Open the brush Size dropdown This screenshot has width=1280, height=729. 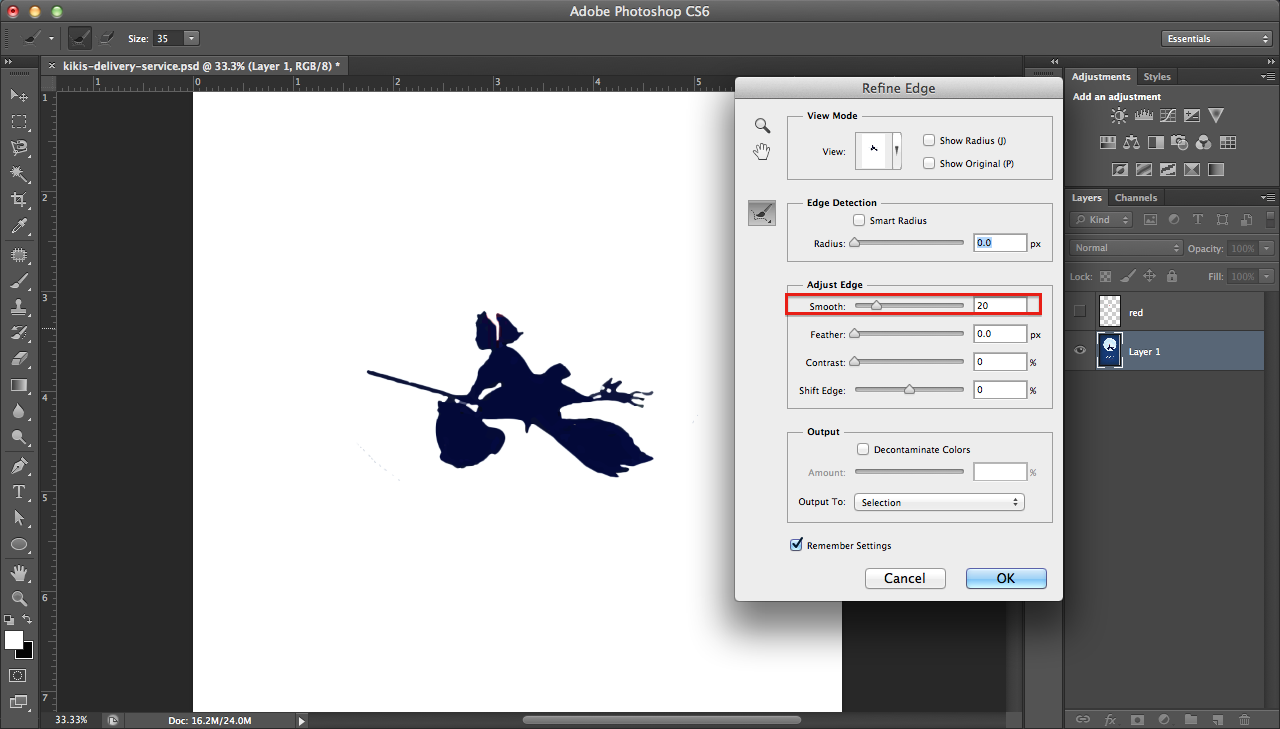(x=191, y=38)
